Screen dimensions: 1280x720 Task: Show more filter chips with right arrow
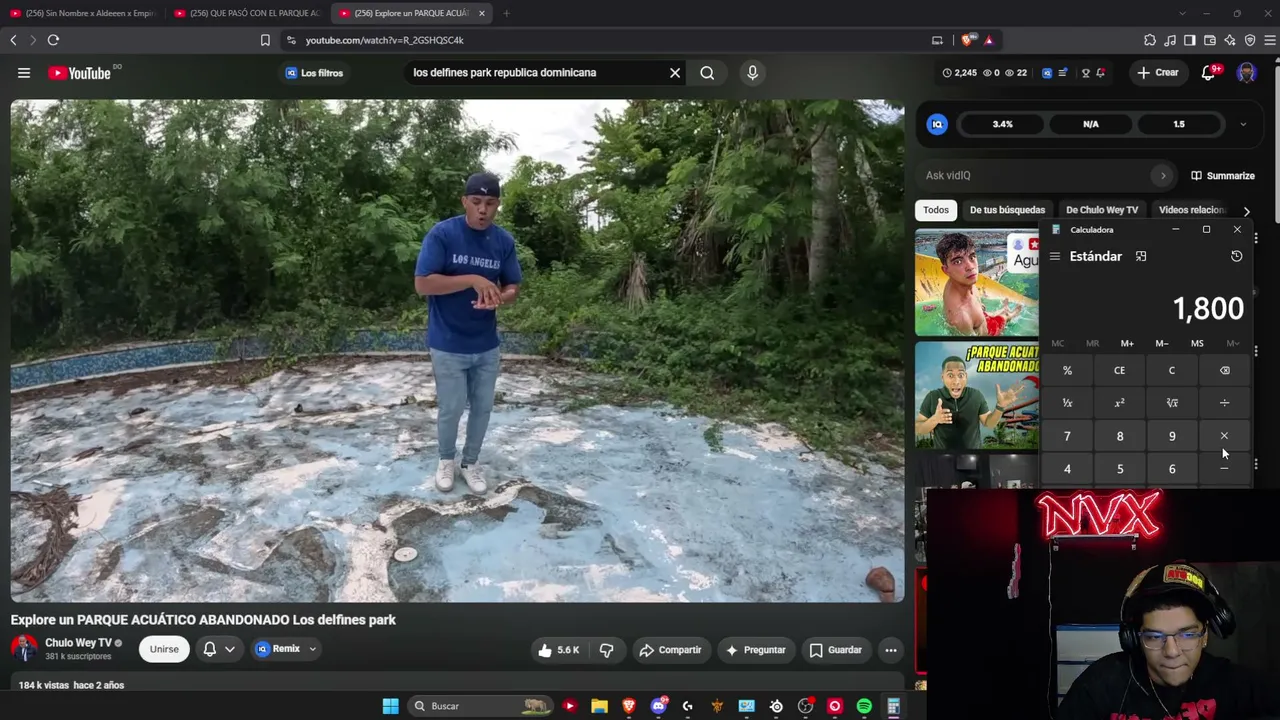tap(1246, 211)
